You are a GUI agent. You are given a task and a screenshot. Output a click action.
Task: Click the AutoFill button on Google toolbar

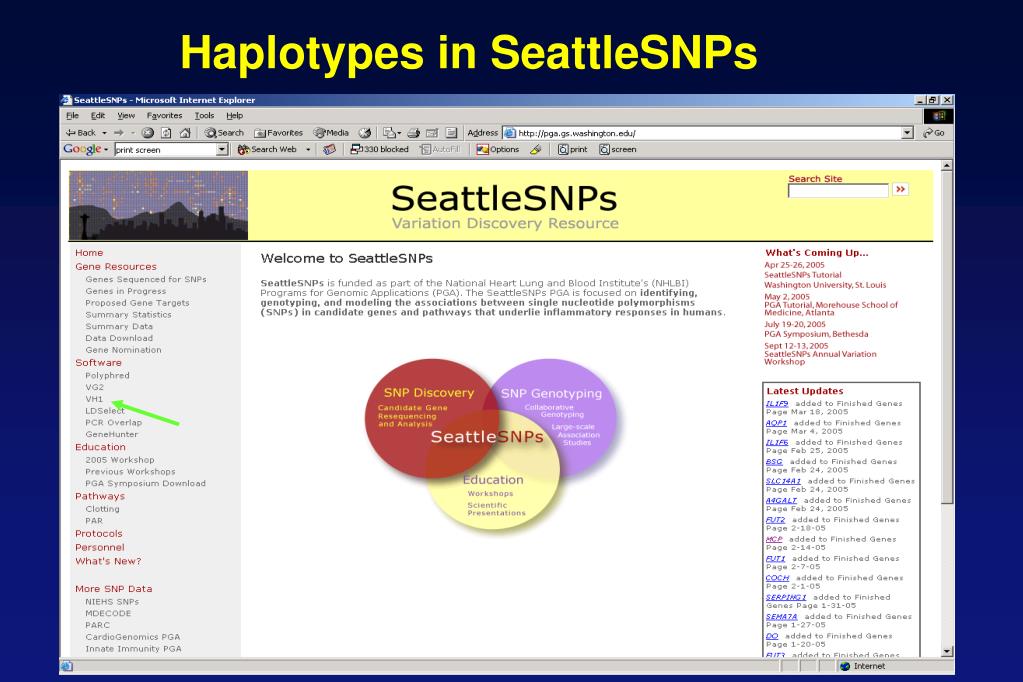440,149
